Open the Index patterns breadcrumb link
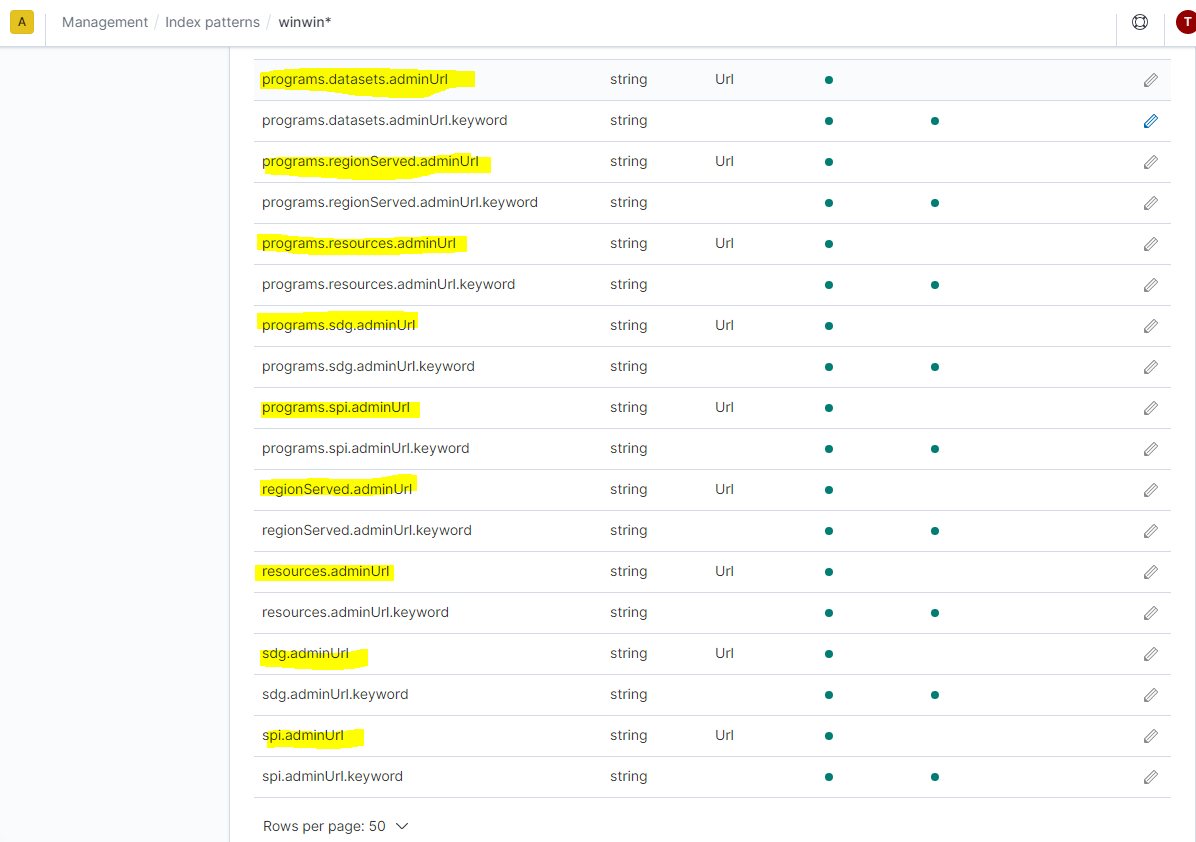 pyautogui.click(x=212, y=21)
